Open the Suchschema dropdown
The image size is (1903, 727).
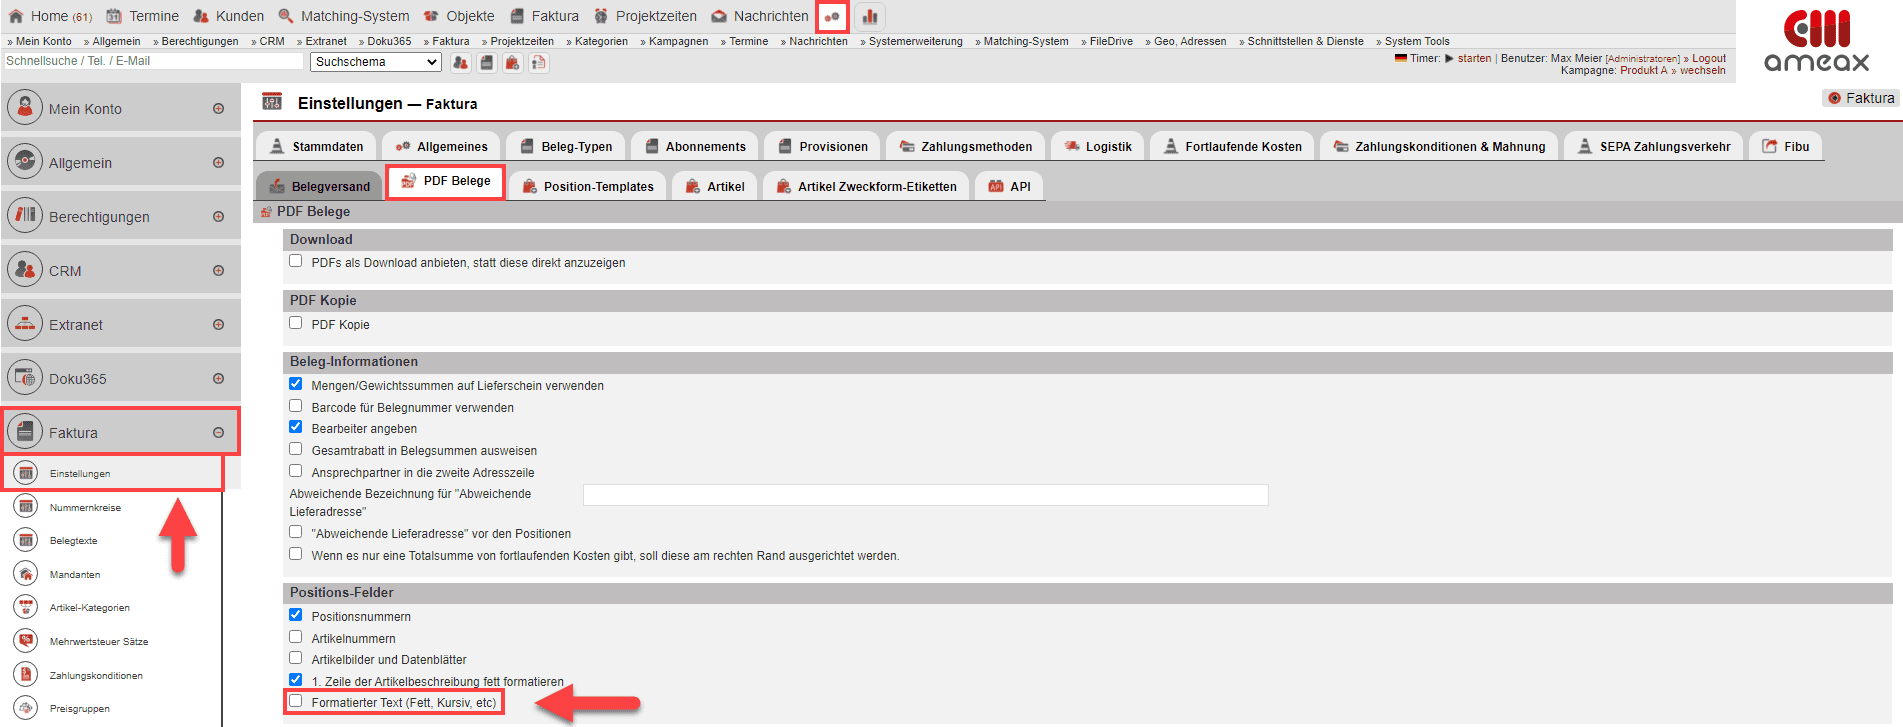pyautogui.click(x=376, y=62)
